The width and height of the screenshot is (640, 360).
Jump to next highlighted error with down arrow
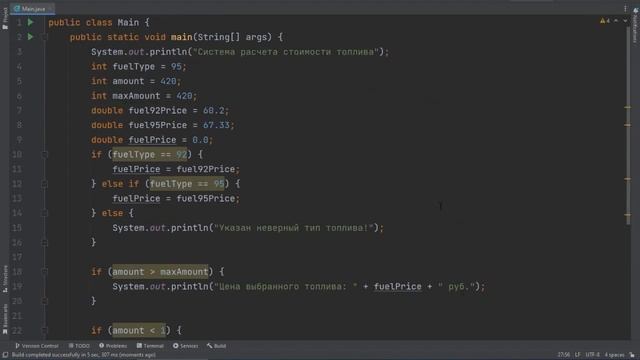point(625,20)
